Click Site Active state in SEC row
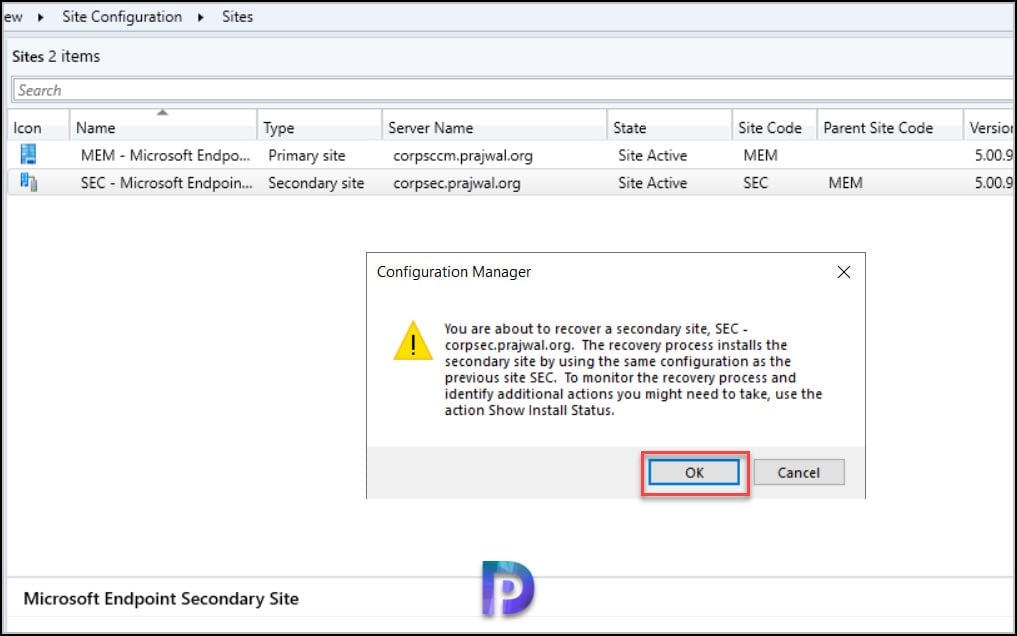 [652, 183]
